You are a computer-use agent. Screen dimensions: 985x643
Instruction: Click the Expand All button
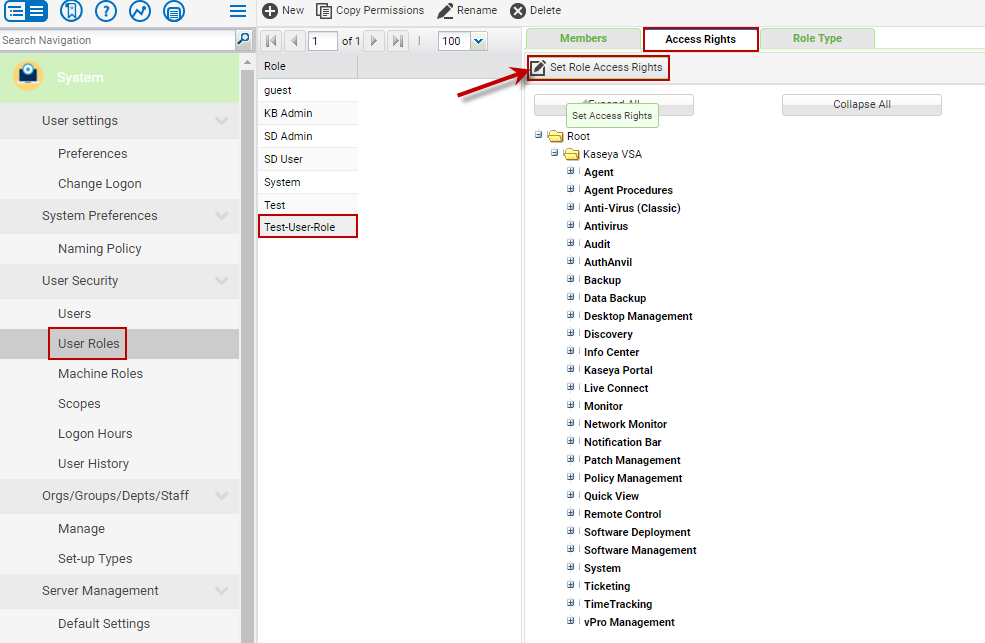point(614,105)
